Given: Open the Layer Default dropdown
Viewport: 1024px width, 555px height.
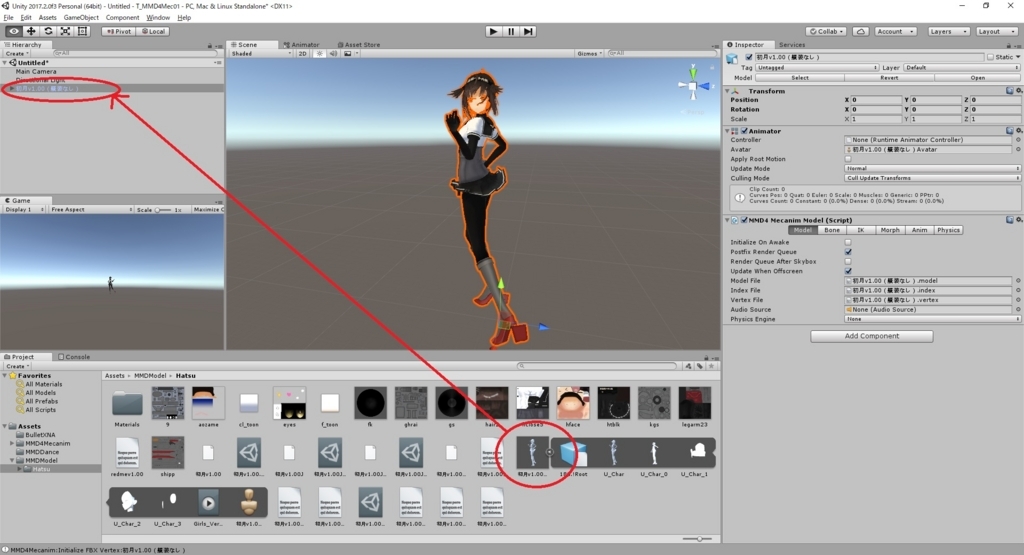Looking at the screenshot, I should (961, 67).
